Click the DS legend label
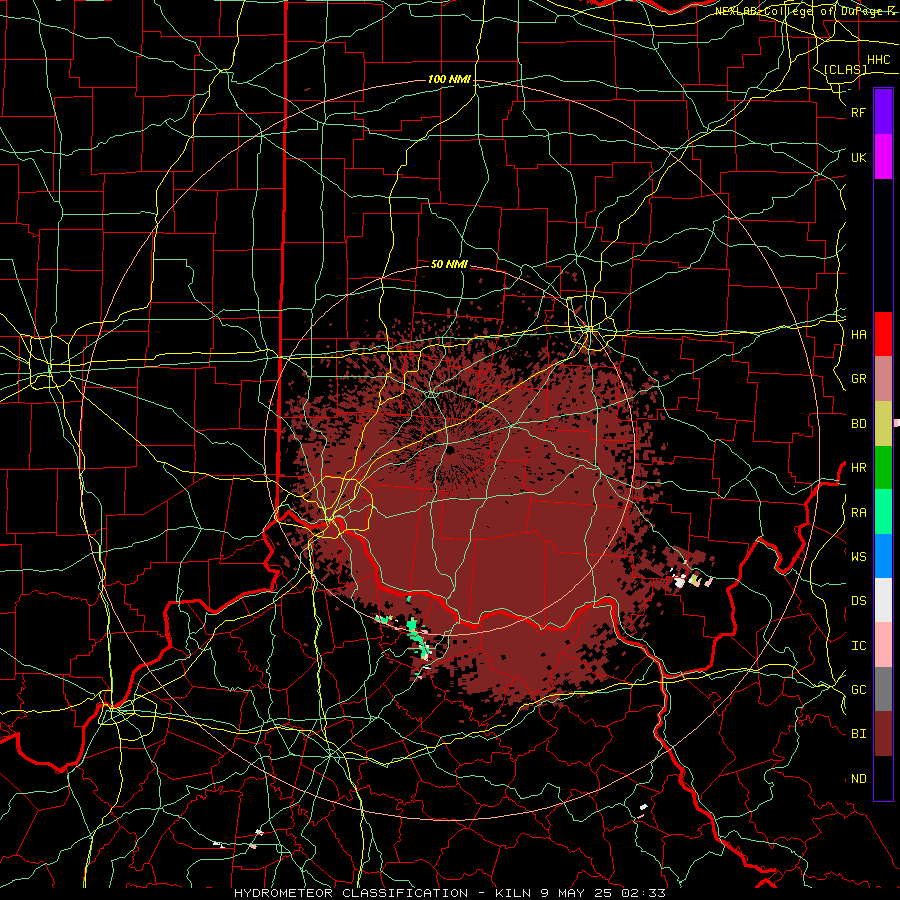Screen dimensions: 900x900 [858, 601]
